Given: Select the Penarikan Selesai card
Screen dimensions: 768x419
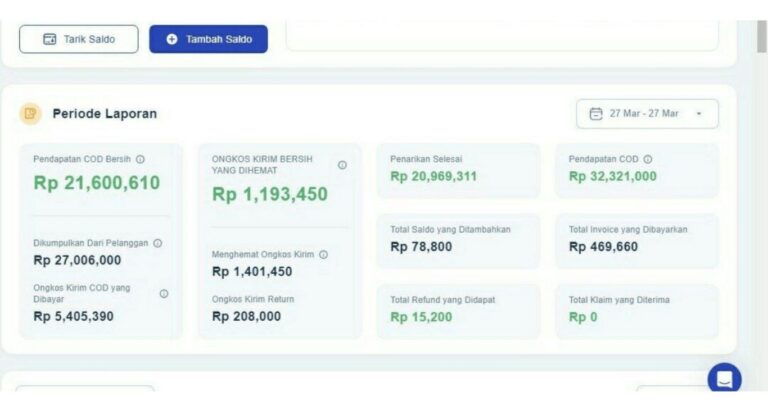Looking at the screenshot, I should [x=458, y=170].
